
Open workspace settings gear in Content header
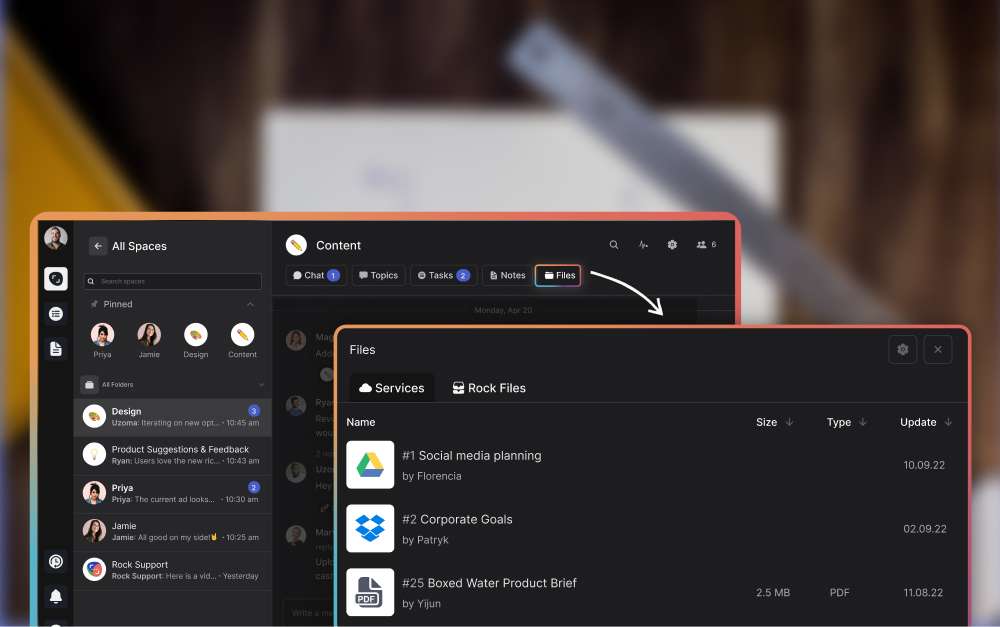(672, 244)
